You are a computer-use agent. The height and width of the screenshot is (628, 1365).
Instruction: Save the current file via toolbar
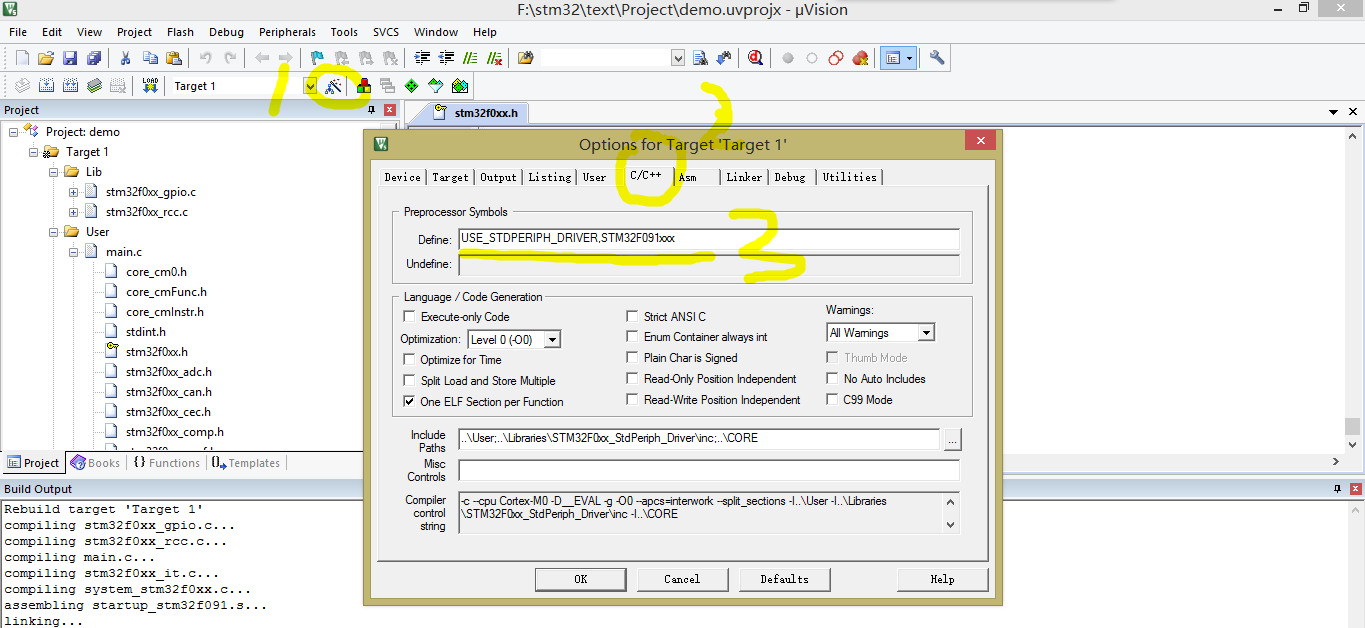pos(70,58)
